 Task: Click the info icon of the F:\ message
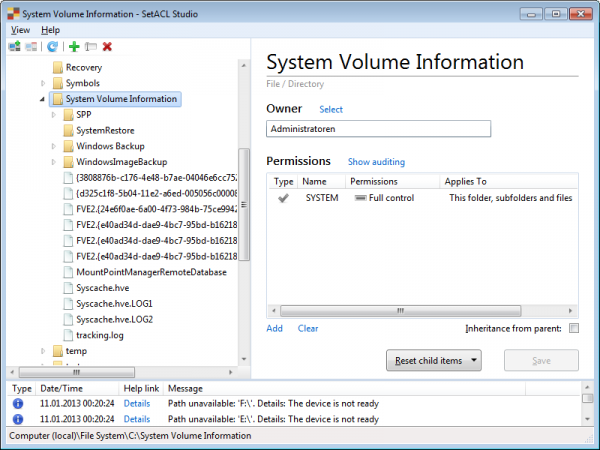click(x=18, y=404)
